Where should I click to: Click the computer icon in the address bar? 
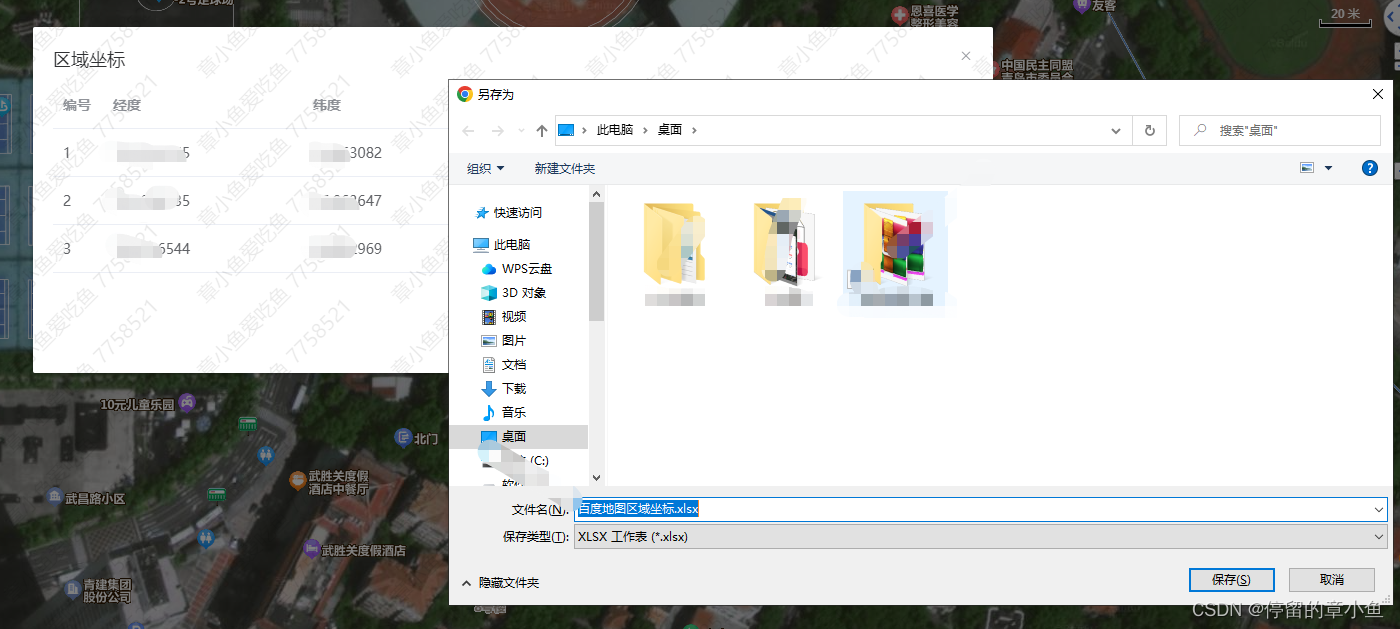[x=566, y=130]
